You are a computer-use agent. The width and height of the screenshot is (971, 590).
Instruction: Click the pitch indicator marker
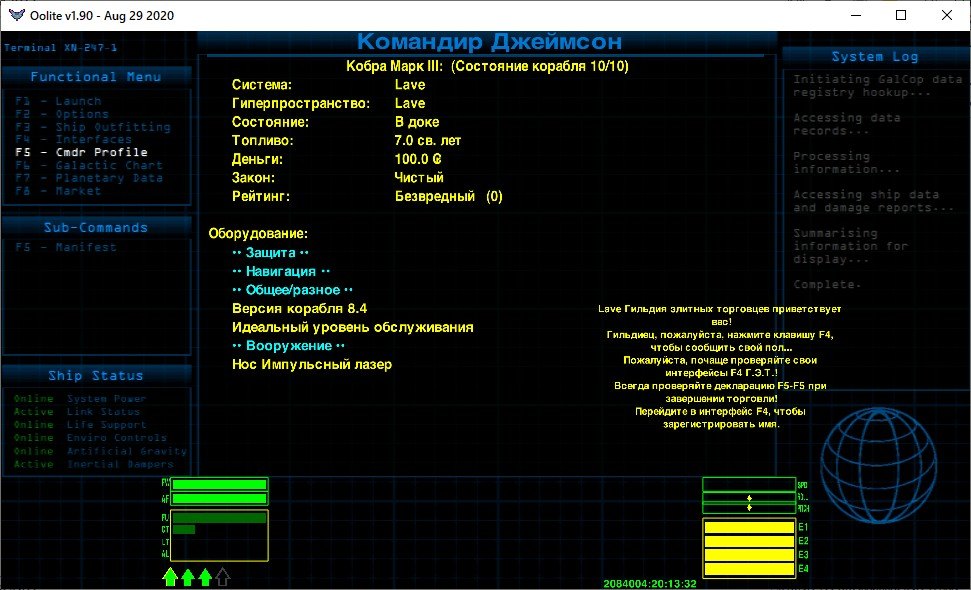pos(749,508)
